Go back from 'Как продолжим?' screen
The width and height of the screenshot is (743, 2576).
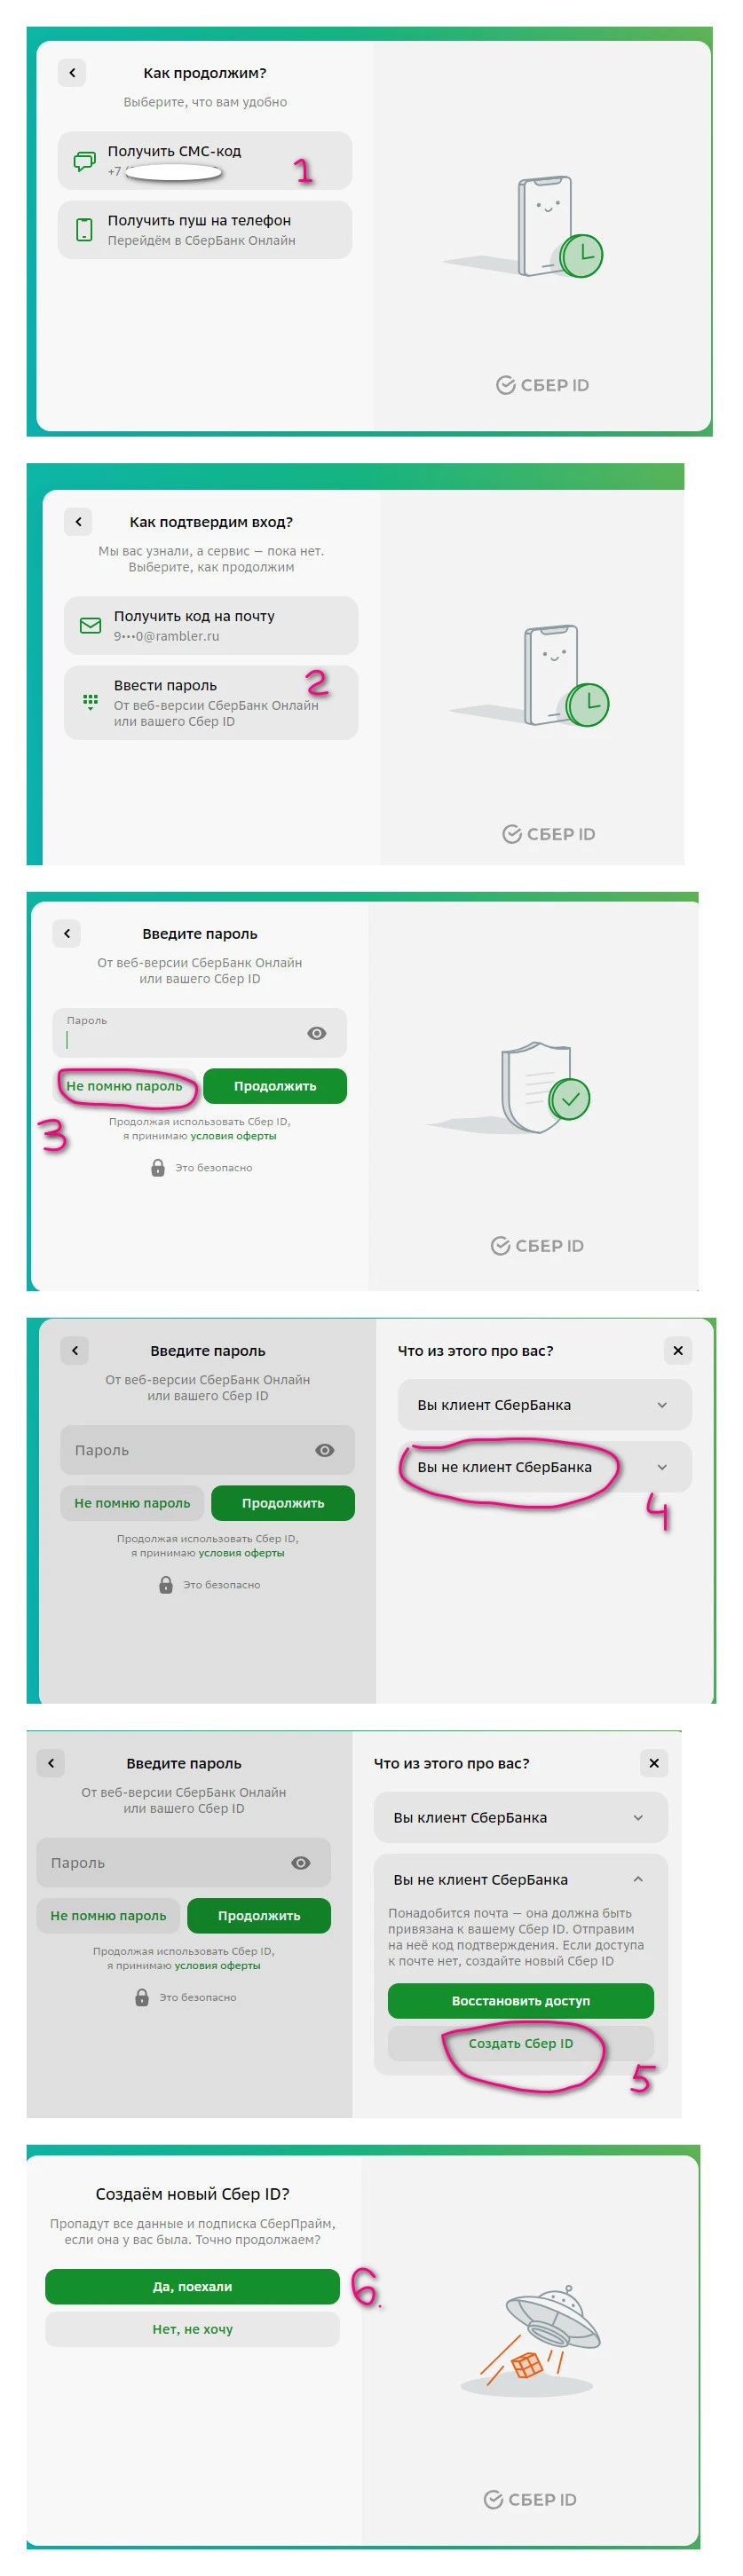click(72, 73)
